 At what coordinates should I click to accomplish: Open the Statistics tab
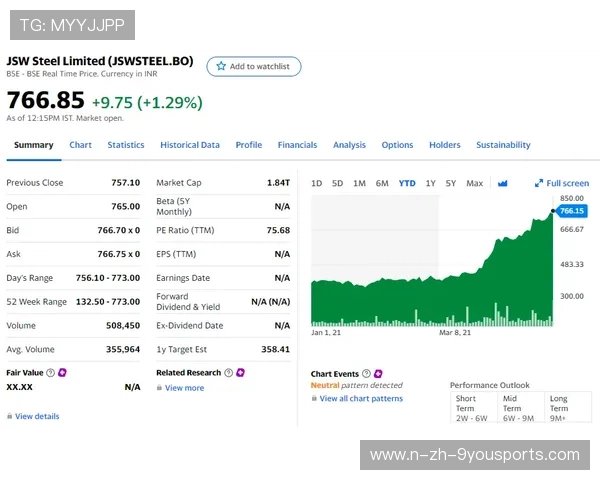[x=126, y=145]
